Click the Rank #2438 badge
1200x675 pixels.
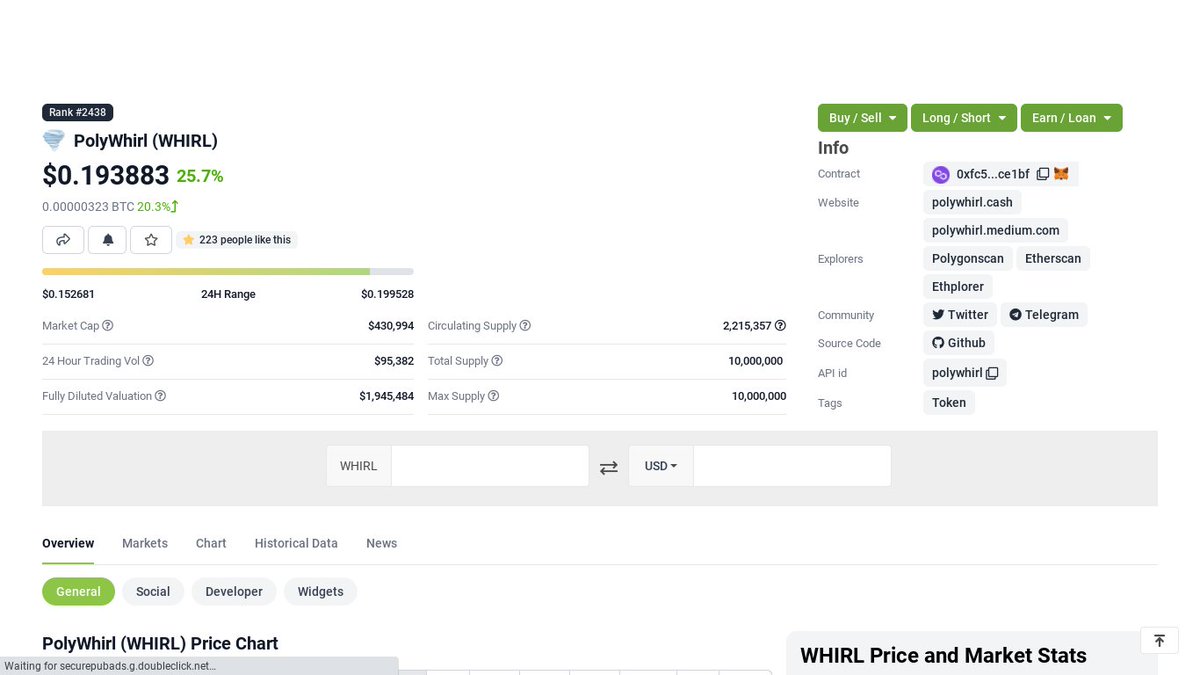coord(78,112)
